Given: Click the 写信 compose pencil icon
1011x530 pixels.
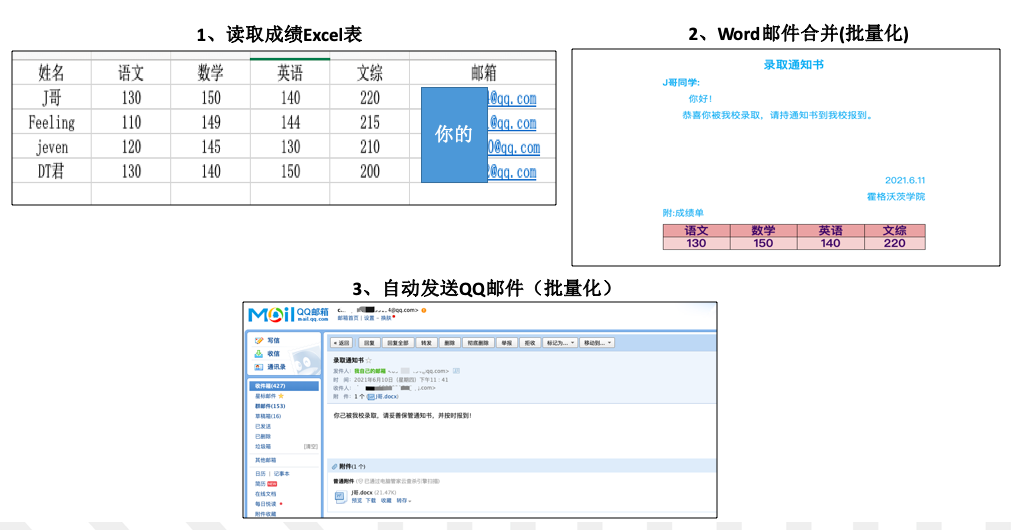Looking at the screenshot, I should click(259, 340).
